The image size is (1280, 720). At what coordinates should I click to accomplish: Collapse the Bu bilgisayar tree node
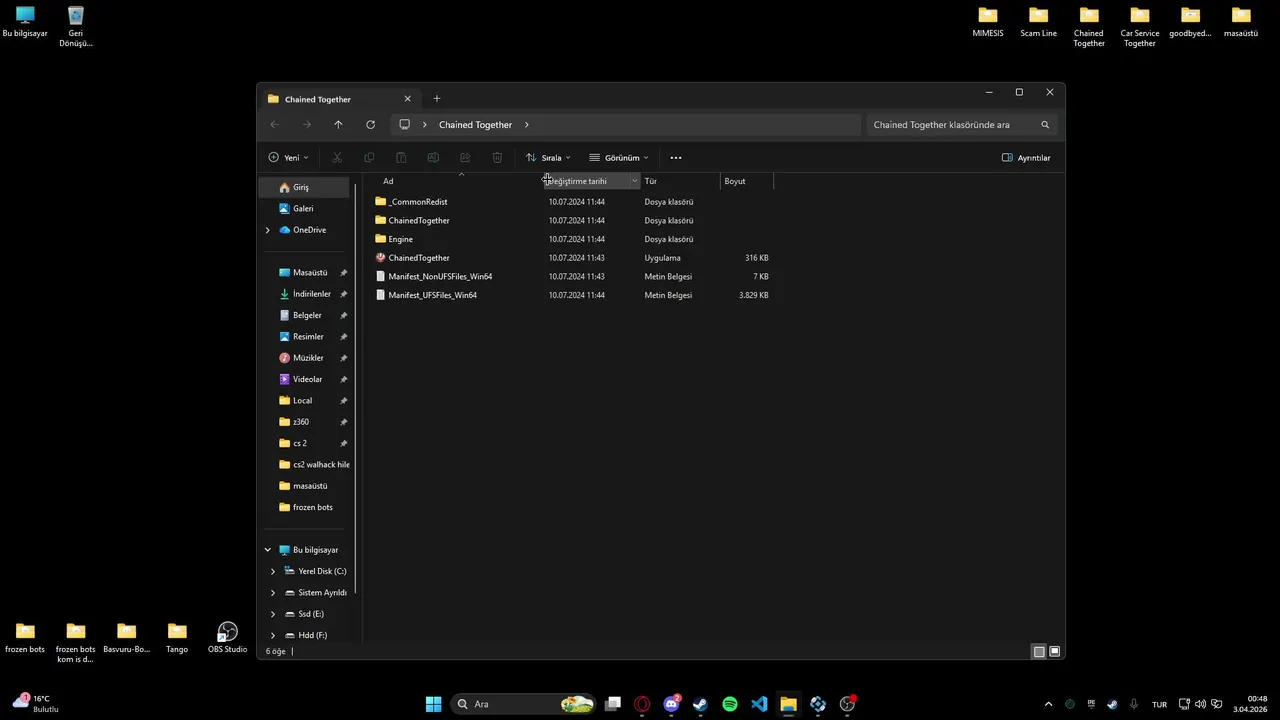pos(267,550)
